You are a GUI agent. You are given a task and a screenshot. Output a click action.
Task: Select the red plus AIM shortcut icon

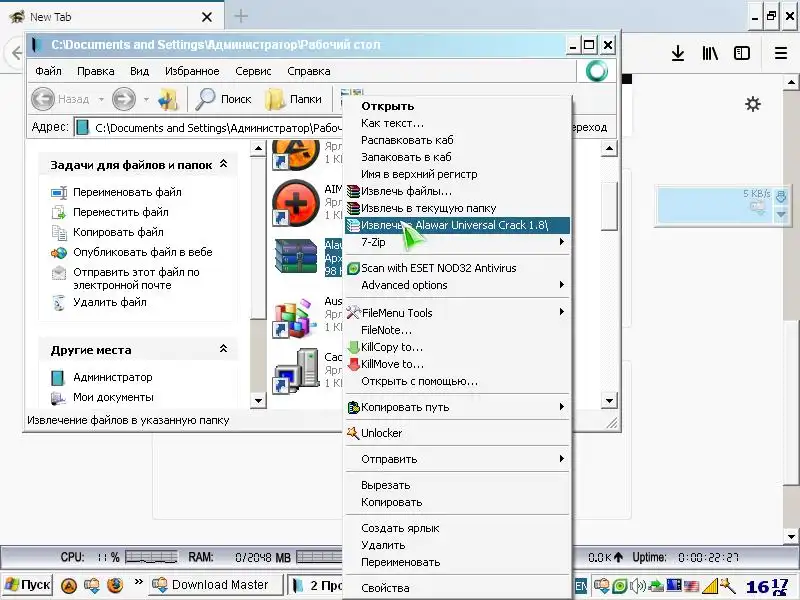pos(296,203)
